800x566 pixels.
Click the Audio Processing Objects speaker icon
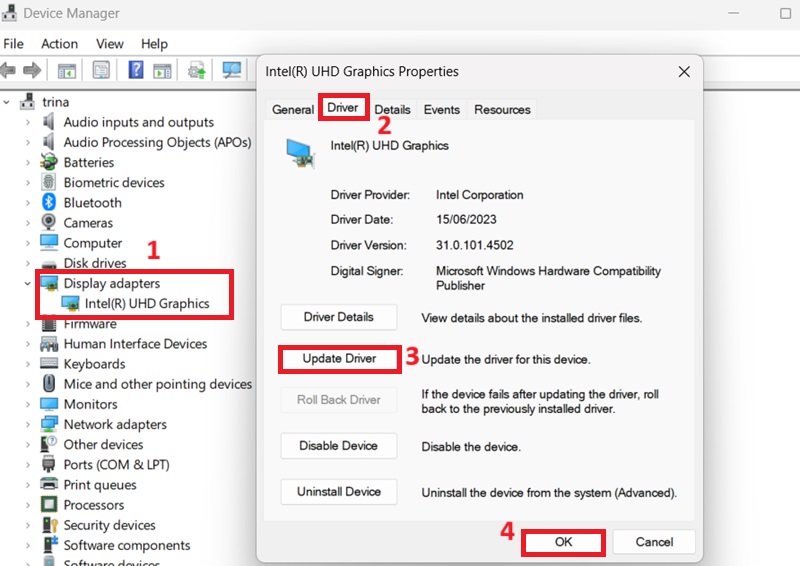(x=48, y=141)
